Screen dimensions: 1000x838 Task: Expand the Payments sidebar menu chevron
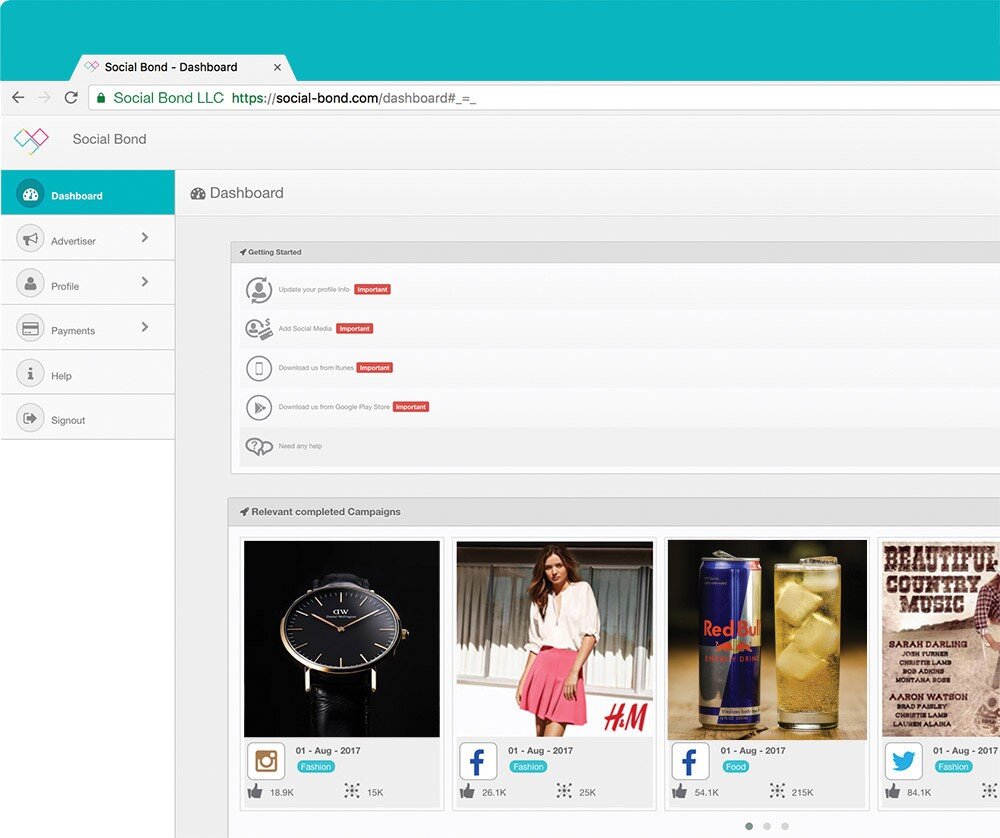point(145,327)
